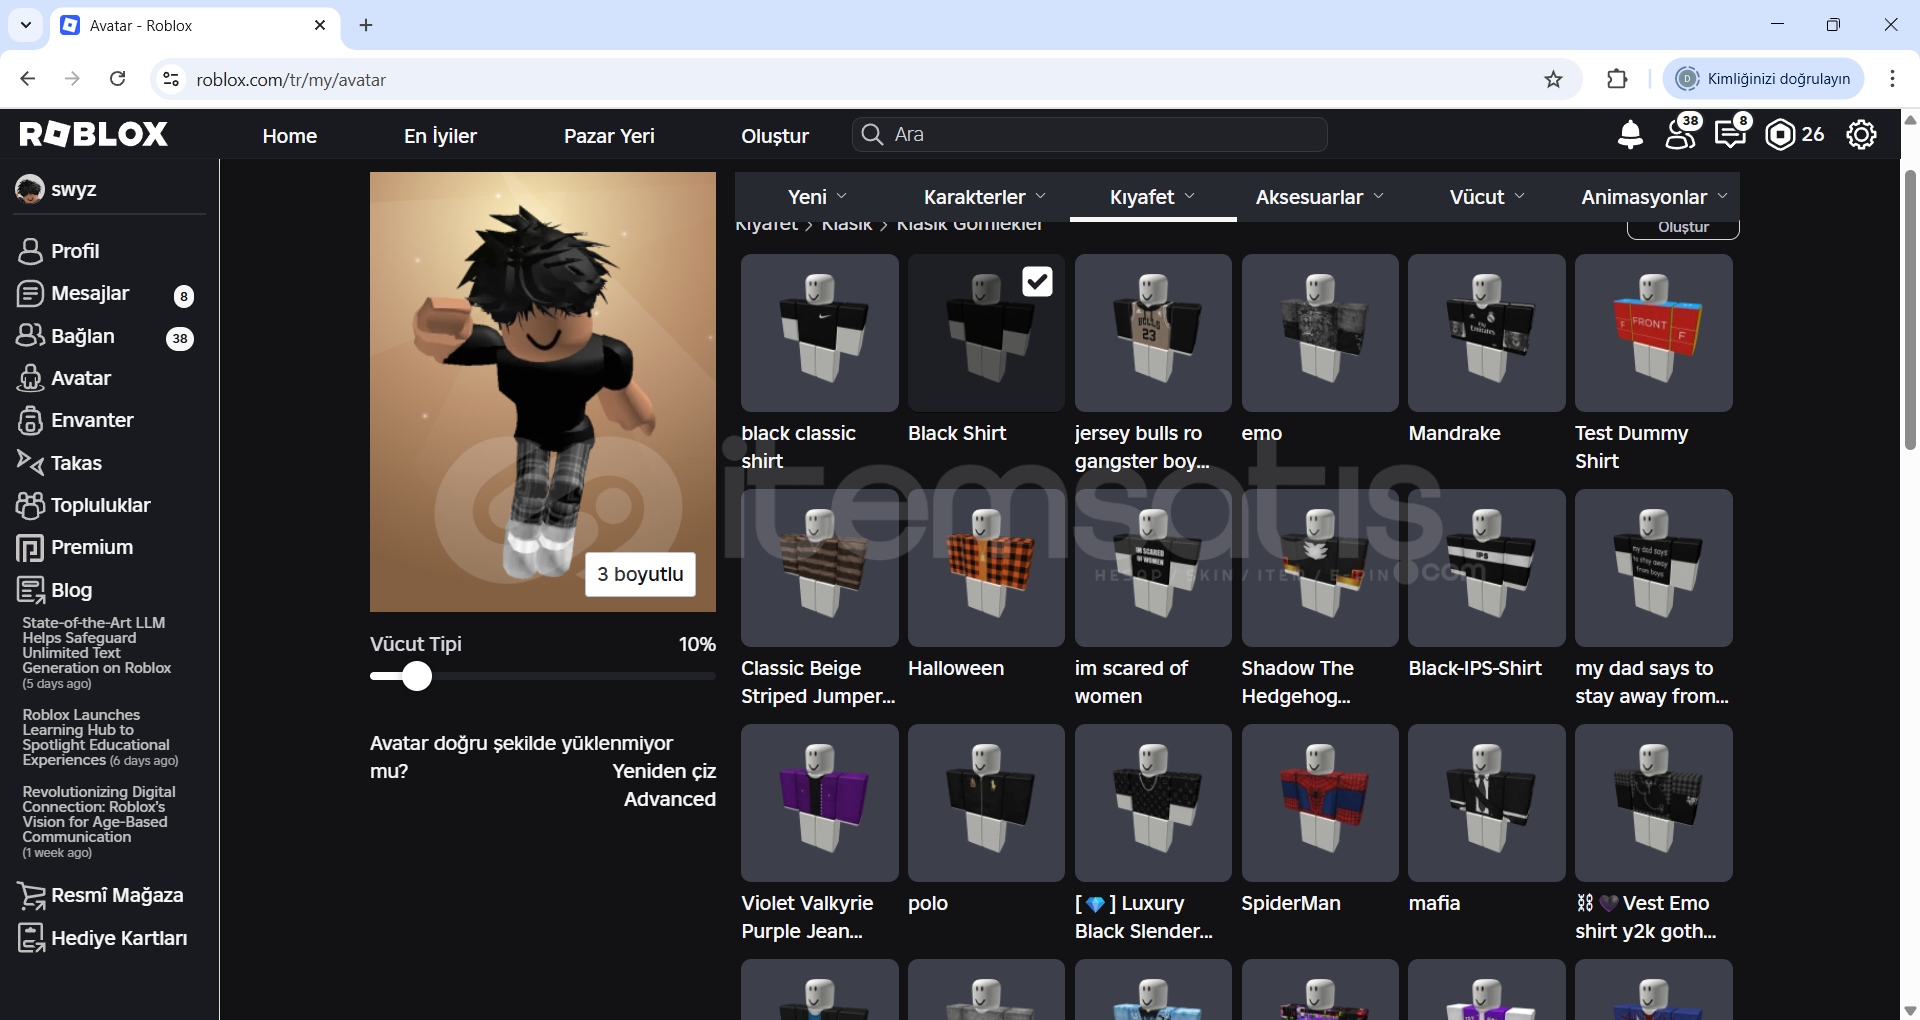Click the page vertical scrollbar
The image size is (1920, 1020).
tap(1910, 310)
